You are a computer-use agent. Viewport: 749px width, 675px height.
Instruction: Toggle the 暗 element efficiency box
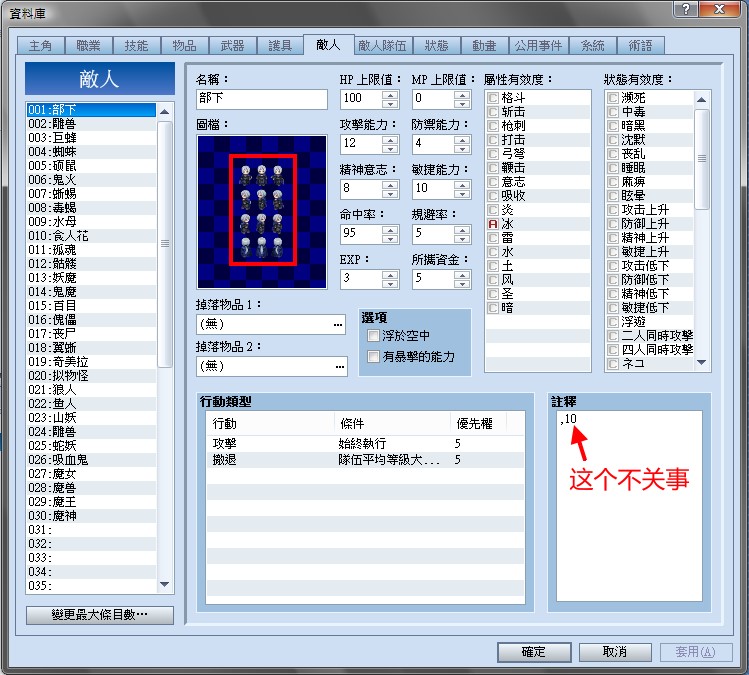(x=493, y=308)
